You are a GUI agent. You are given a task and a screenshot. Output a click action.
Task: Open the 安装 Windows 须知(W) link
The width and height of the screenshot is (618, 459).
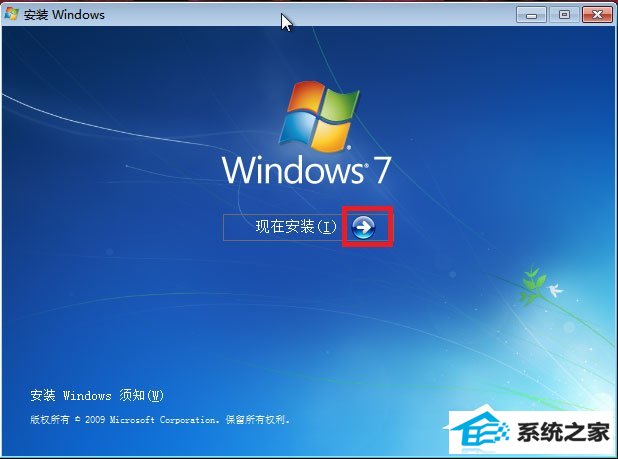(x=97, y=395)
